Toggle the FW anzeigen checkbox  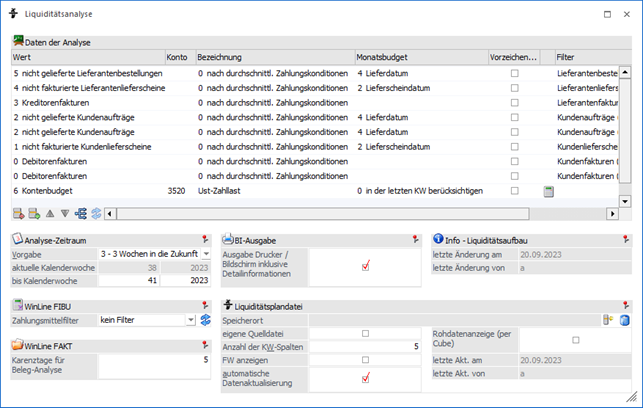pos(365,359)
